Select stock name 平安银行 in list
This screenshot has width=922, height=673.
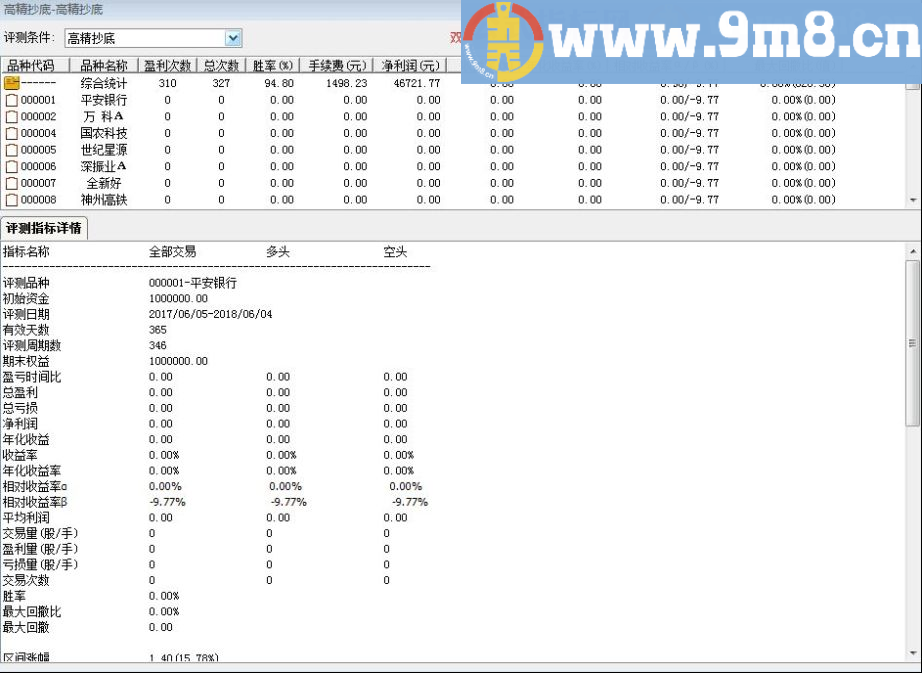(x=103, y=100)
